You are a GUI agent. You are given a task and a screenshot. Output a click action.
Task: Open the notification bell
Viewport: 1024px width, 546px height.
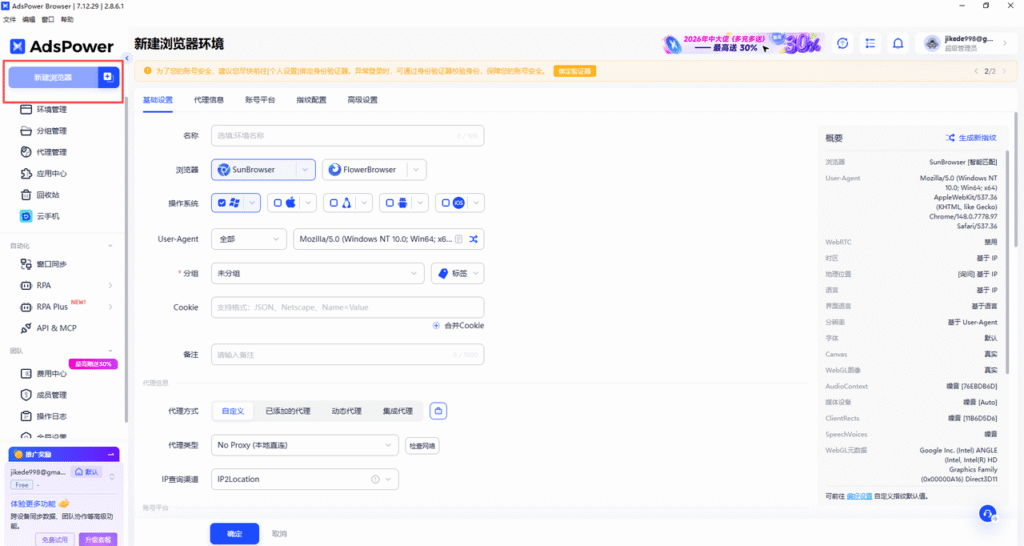tap(898, 44)
